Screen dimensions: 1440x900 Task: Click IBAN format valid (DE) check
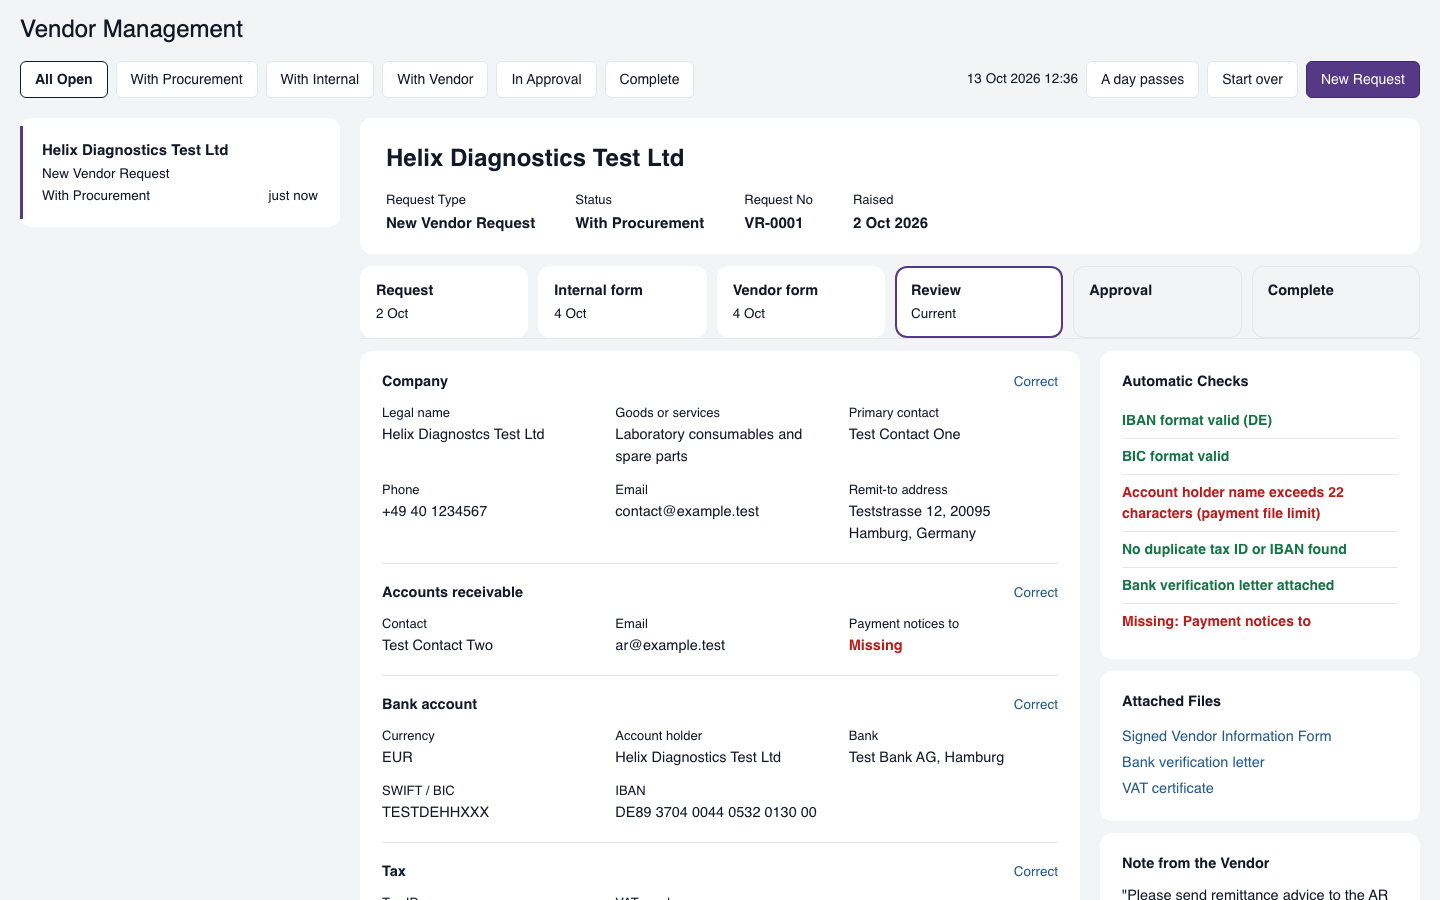[1197, 420]
